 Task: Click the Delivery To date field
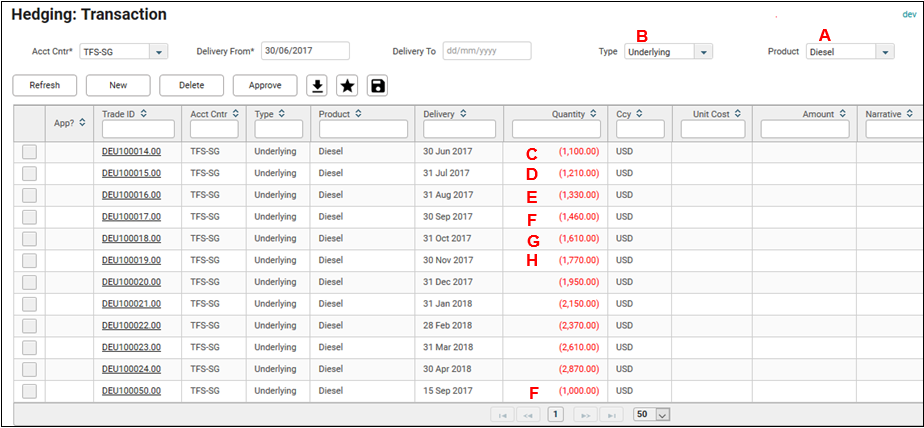[x=486, y=51]
